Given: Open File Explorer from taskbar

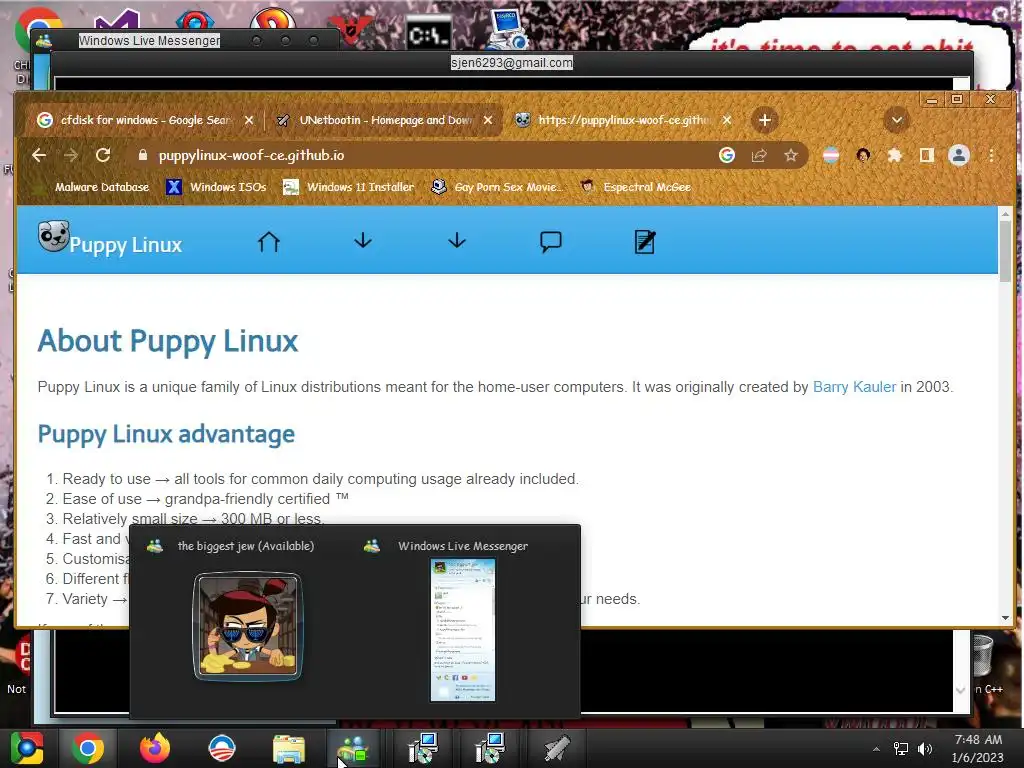Looking at the screenshot, I should 288,748.
